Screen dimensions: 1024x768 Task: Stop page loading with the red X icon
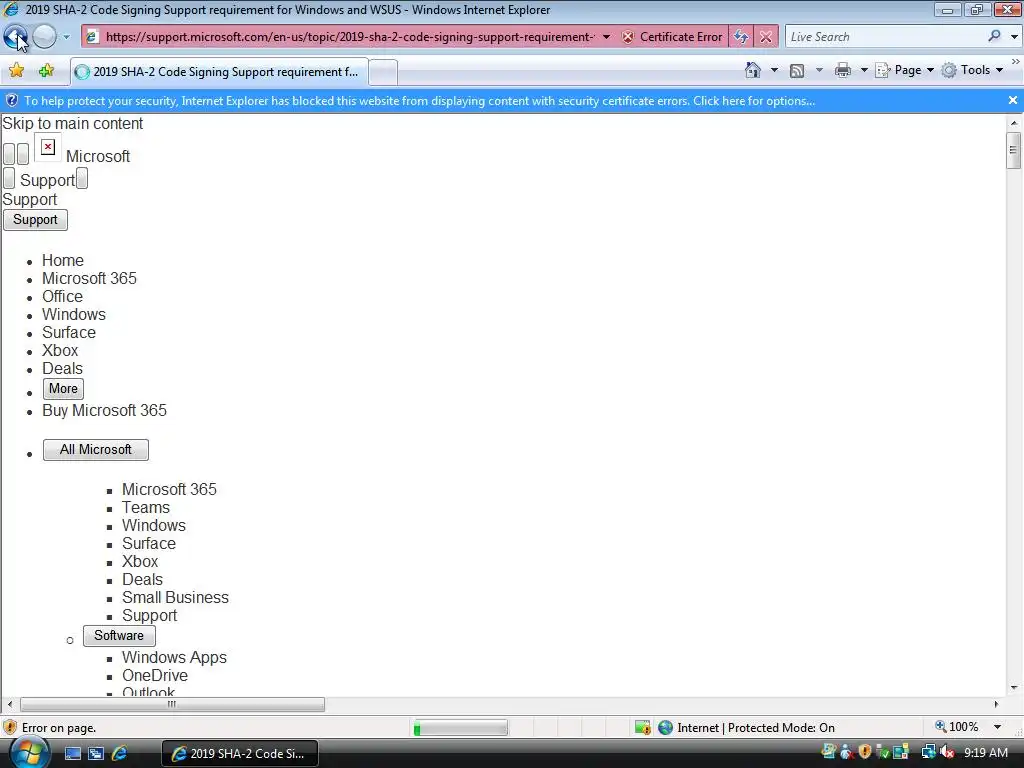click(x=766, y=37)
